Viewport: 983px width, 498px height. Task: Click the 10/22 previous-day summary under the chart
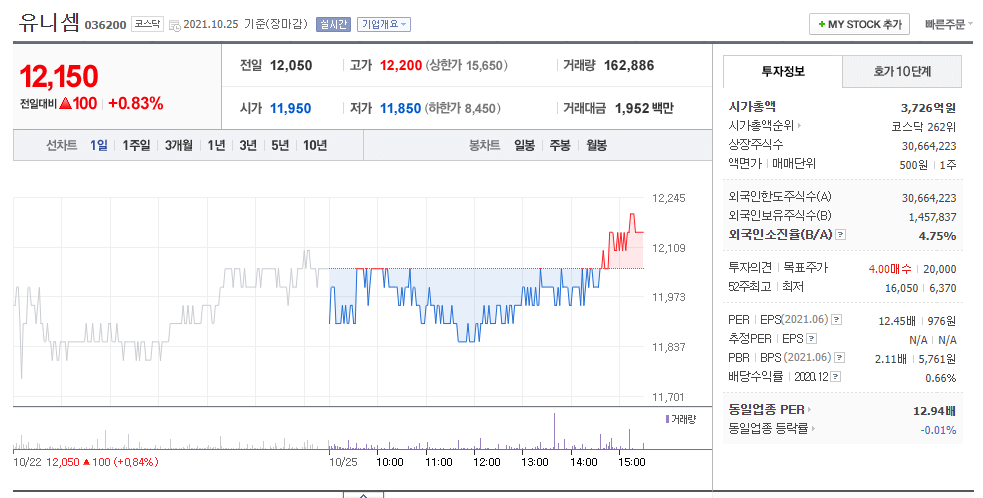[x=86, y=462]
